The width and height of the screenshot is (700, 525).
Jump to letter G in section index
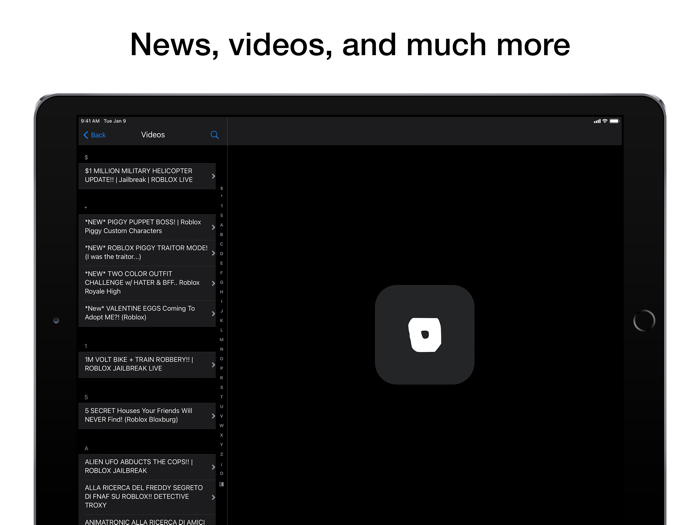(x=221, y=282)
